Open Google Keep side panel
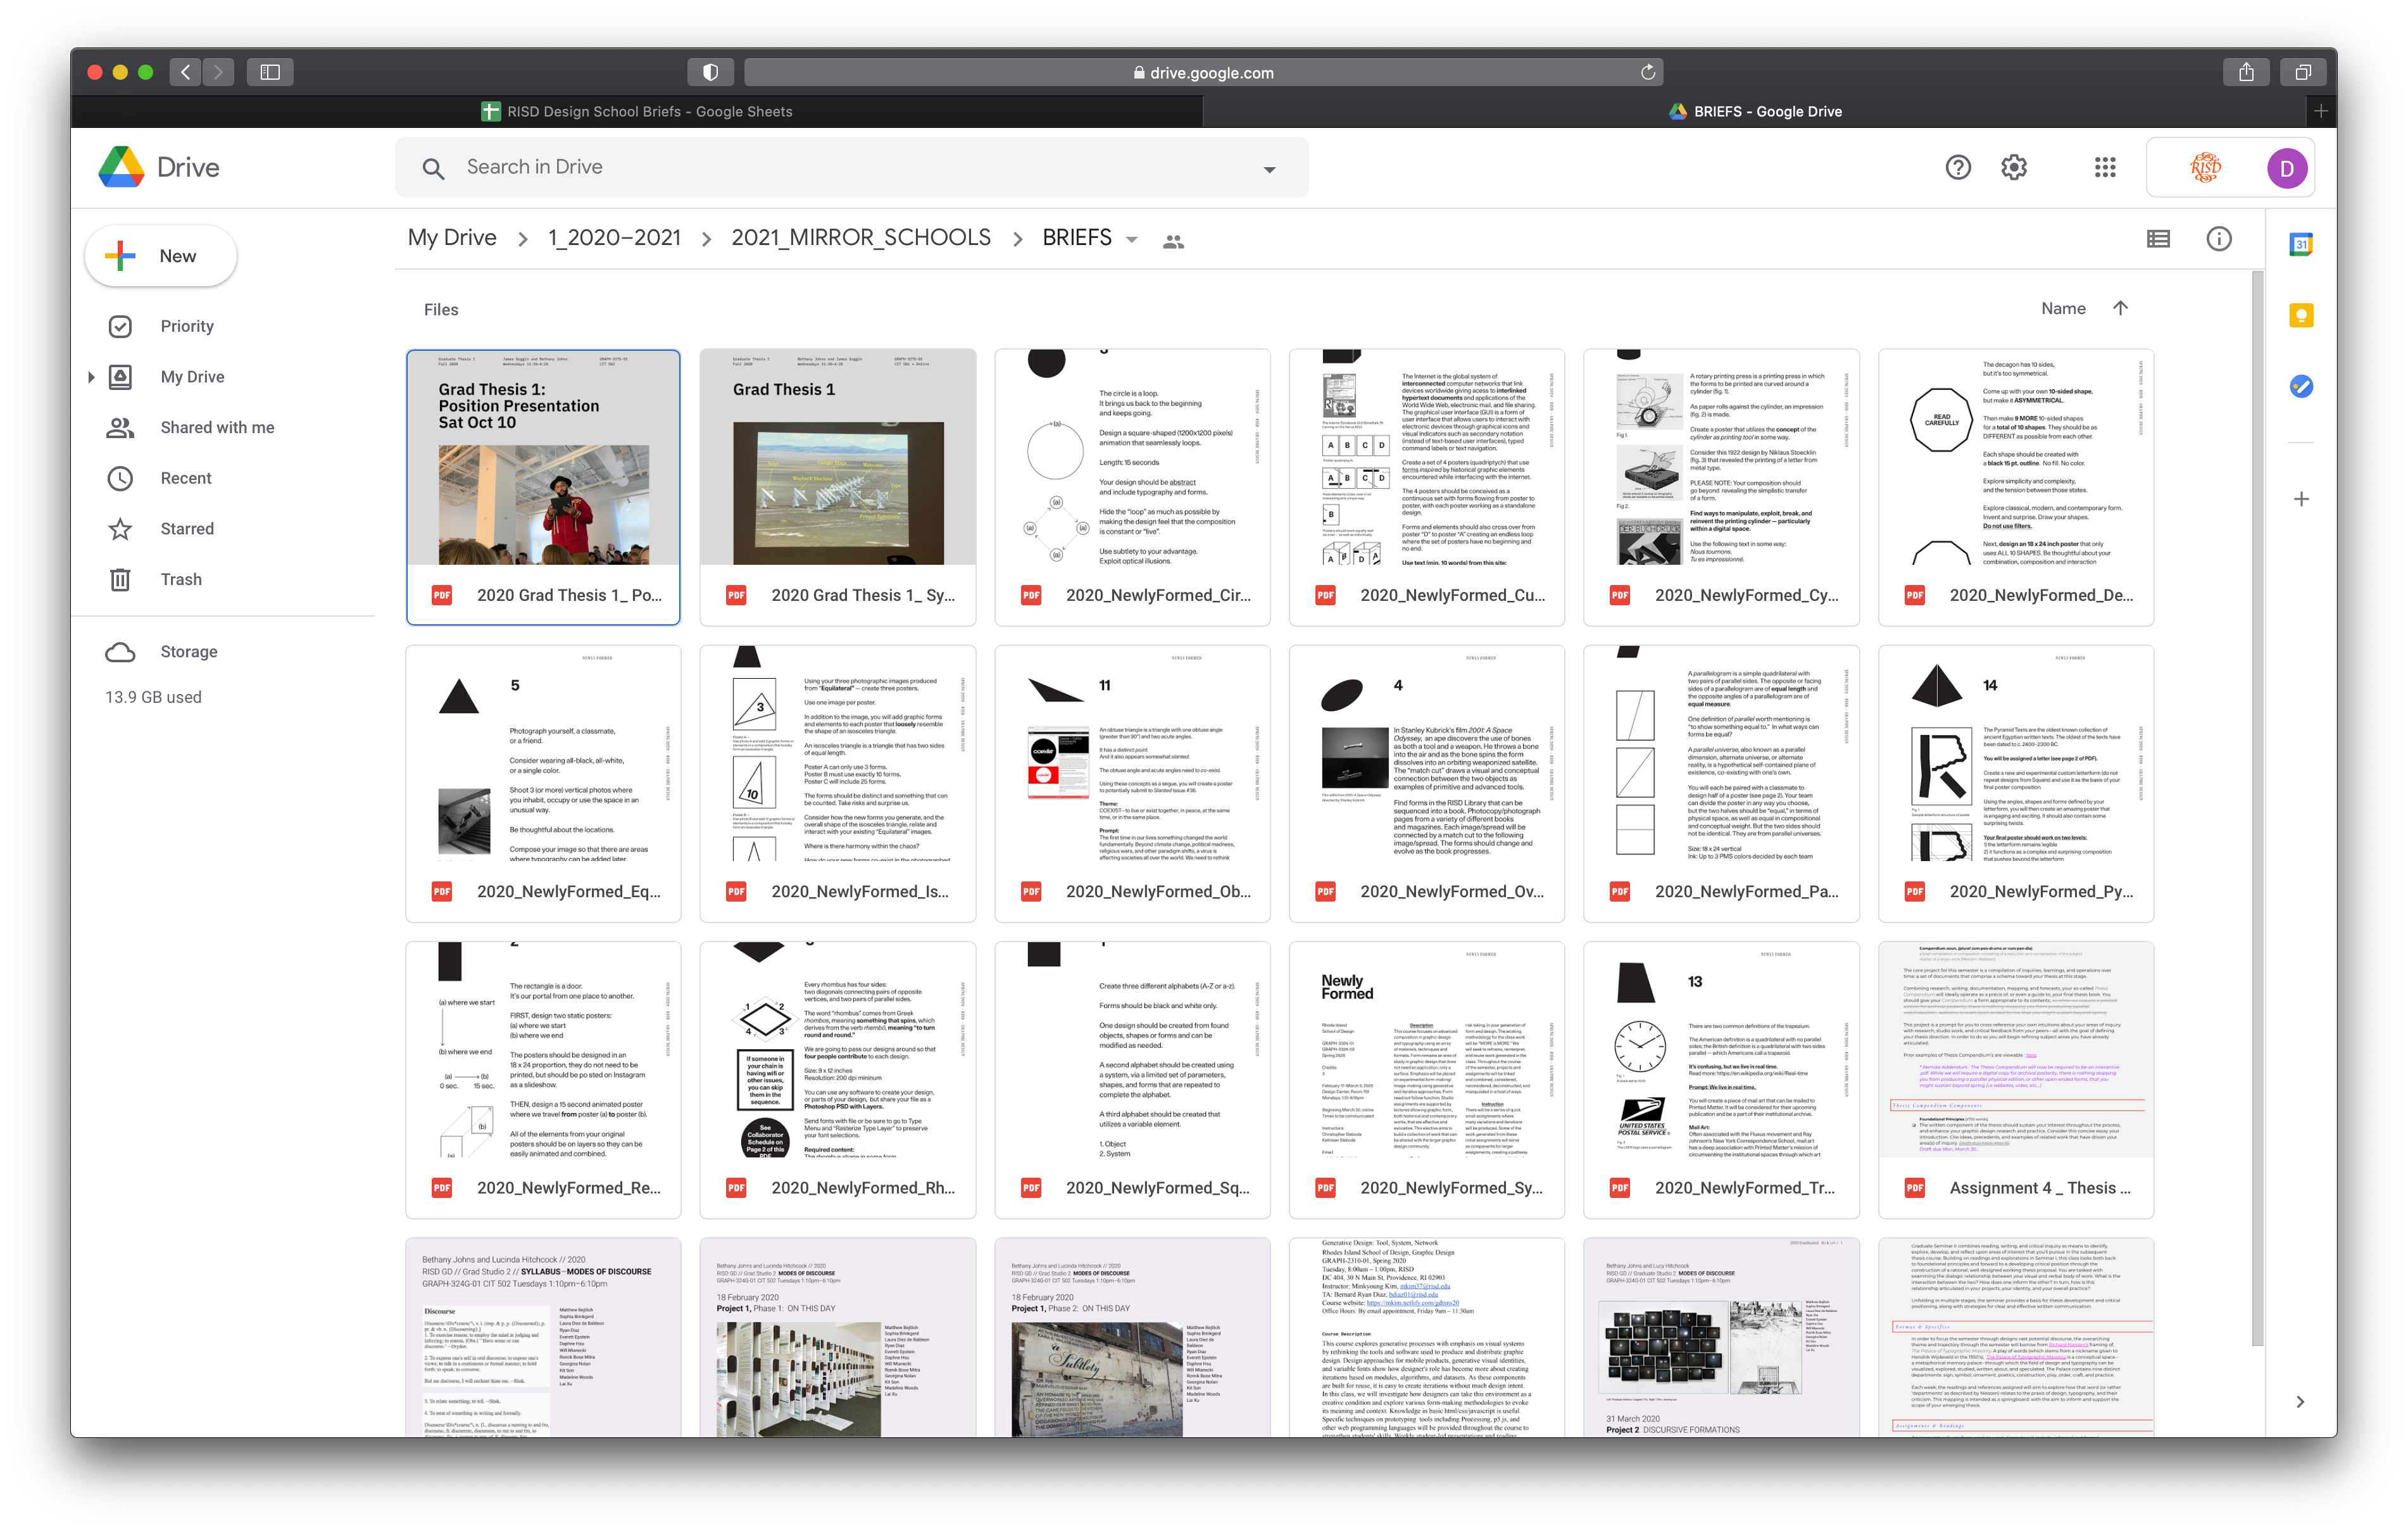Viewport: 2408px width, 1531px height. [2300, 316]
